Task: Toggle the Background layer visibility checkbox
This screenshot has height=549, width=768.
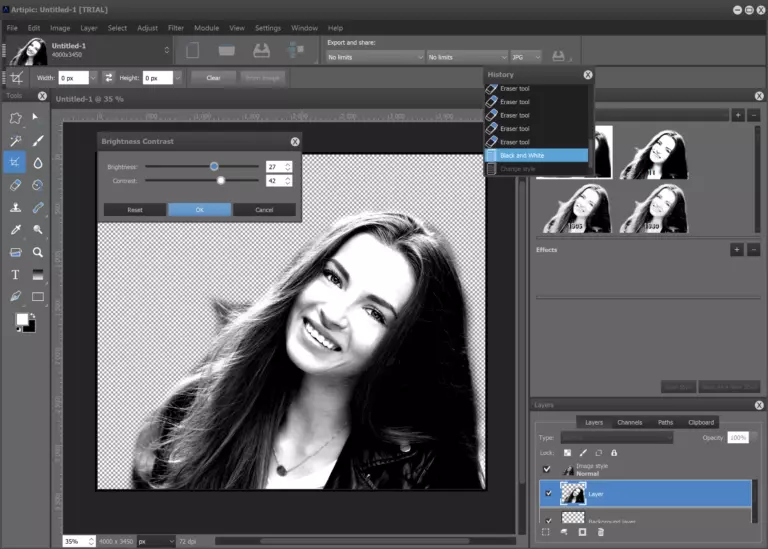Action: pos(546,520)
